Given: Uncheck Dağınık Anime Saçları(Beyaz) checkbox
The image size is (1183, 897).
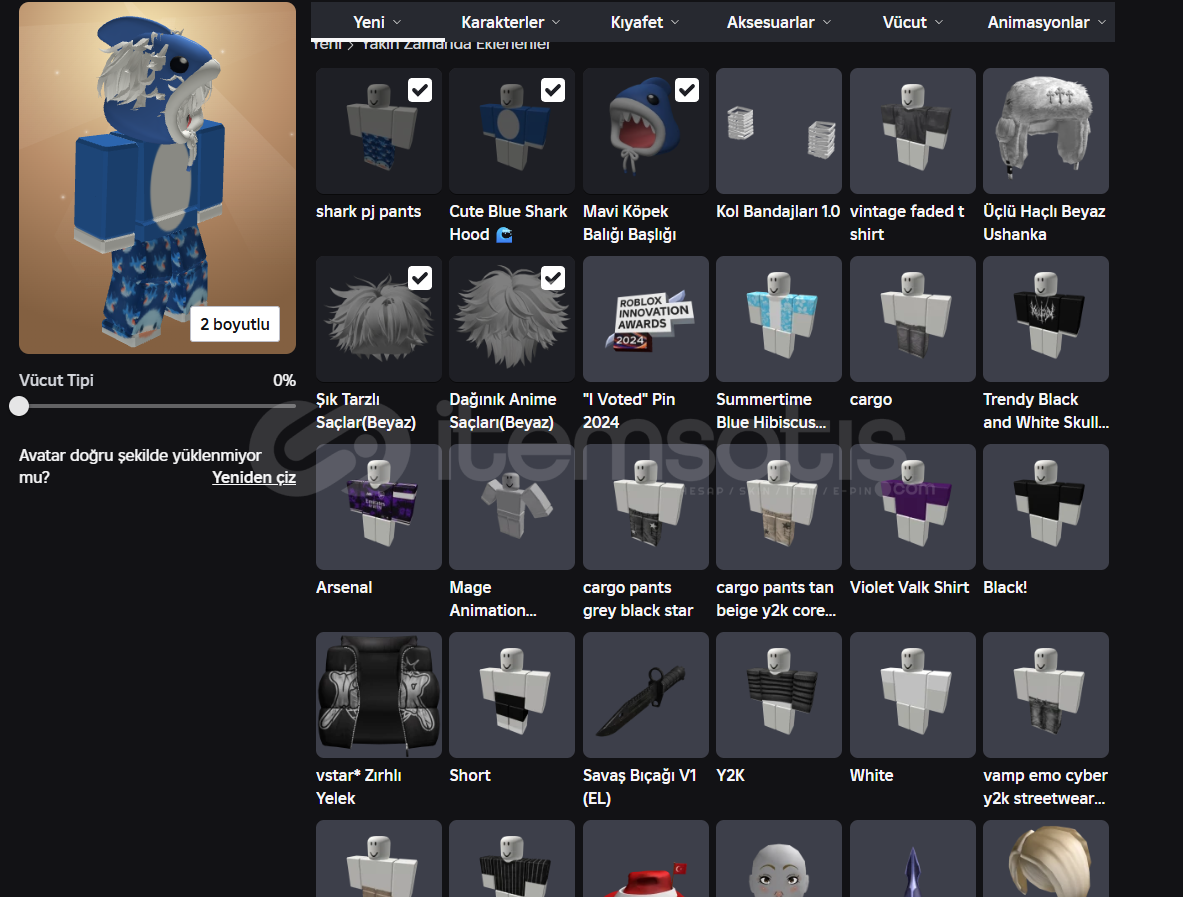Looking at the screenshot, I should click(553, 278).
